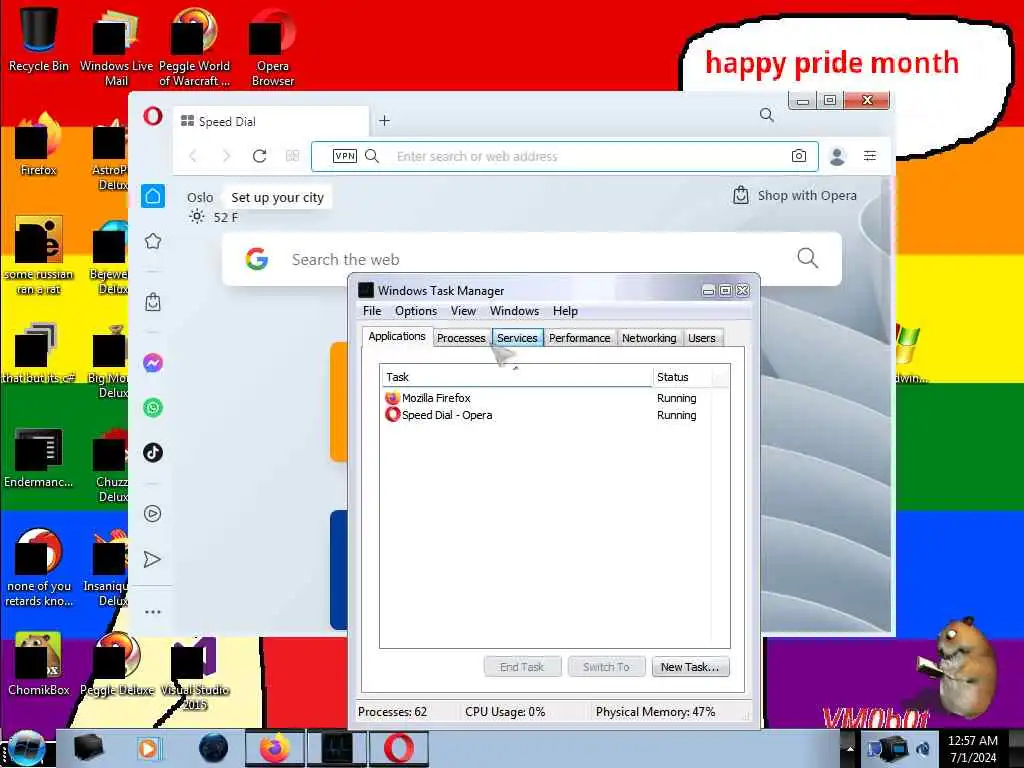Sort by Status column header

pyautogui.click(x=682, y=377)
